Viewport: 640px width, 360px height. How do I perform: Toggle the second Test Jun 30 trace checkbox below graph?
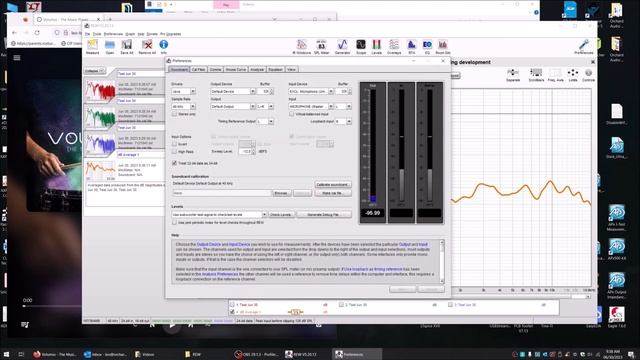[341, 304]
